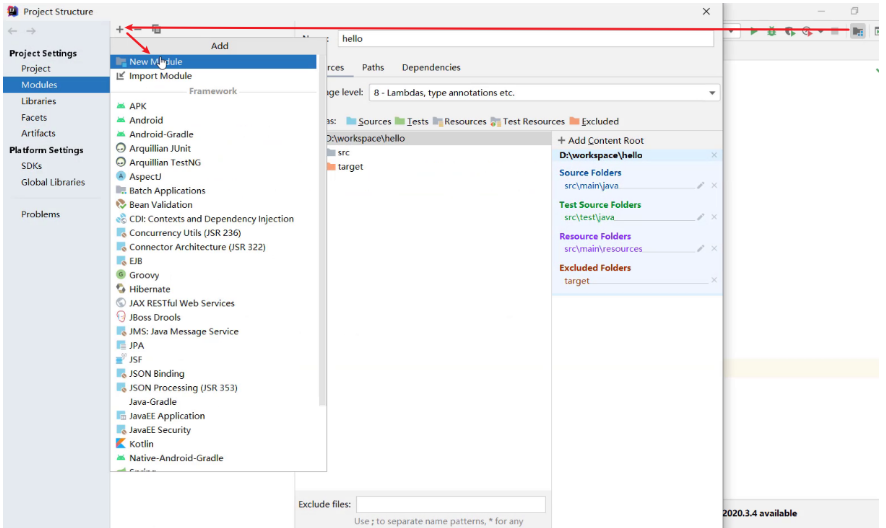Mark as Tests button
This screenshot has width=886, height=528.
[x=411, y=122]
